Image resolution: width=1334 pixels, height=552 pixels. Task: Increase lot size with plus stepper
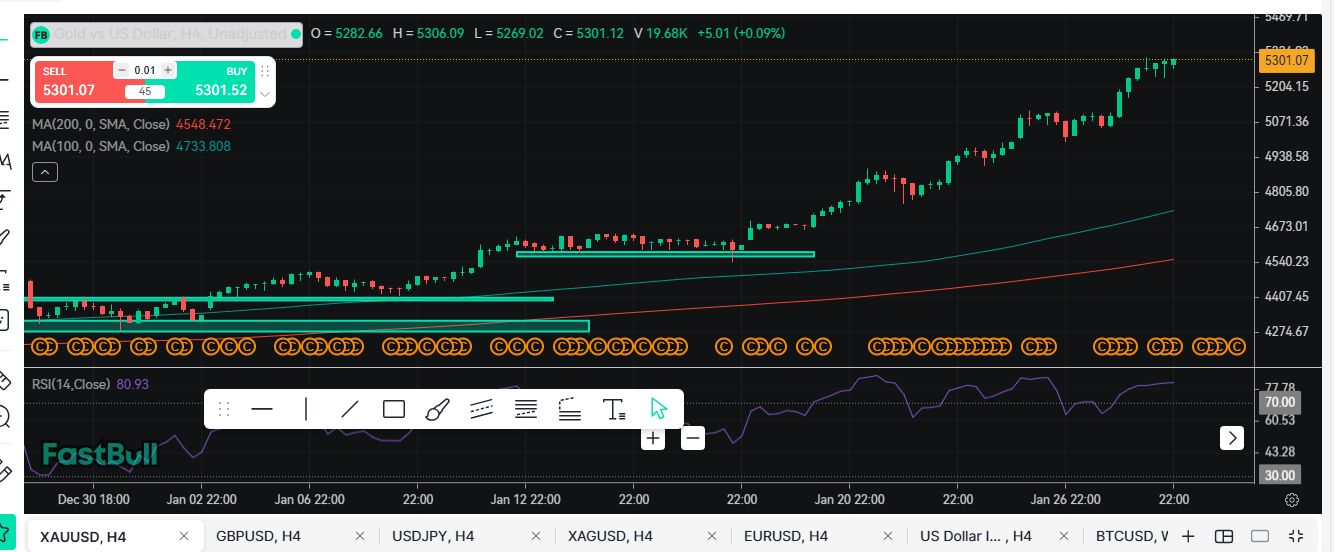click(168, 70)
